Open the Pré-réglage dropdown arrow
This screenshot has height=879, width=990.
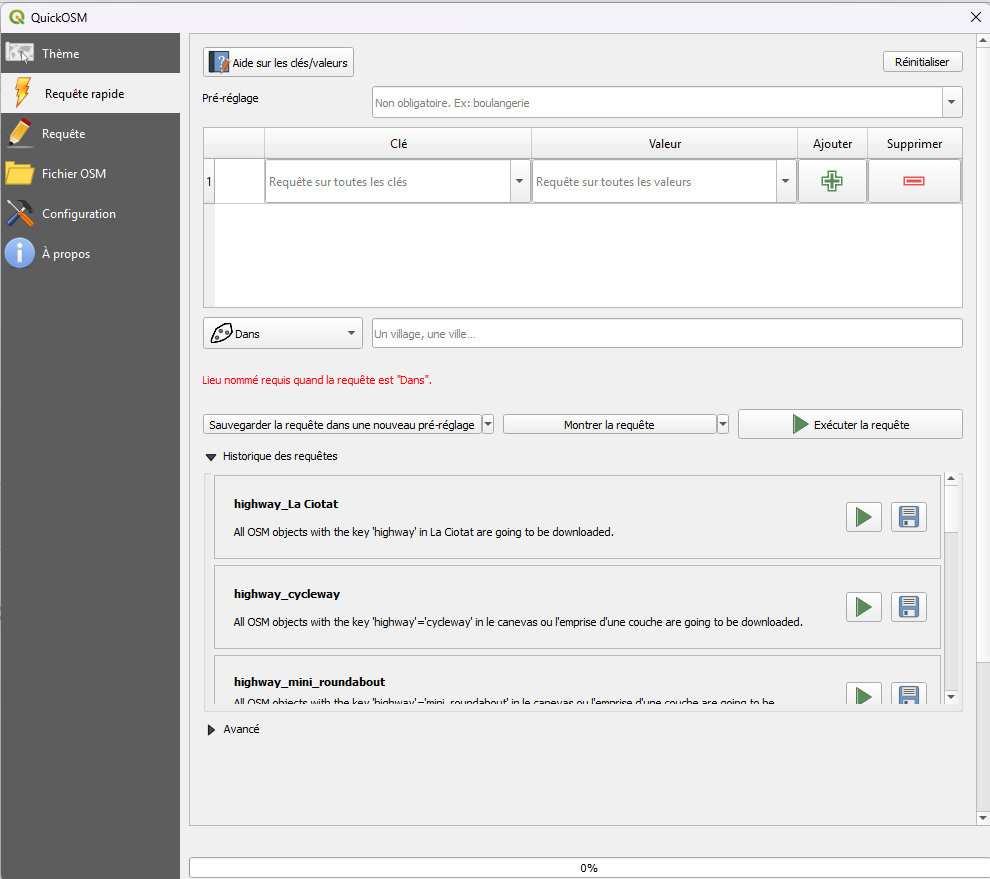(951, 102)
